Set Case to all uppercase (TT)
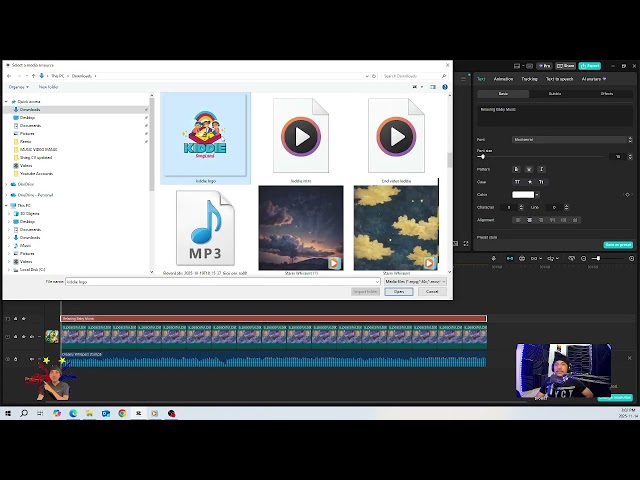The width and height of the screenshot is (640, 480). (517, 182)
